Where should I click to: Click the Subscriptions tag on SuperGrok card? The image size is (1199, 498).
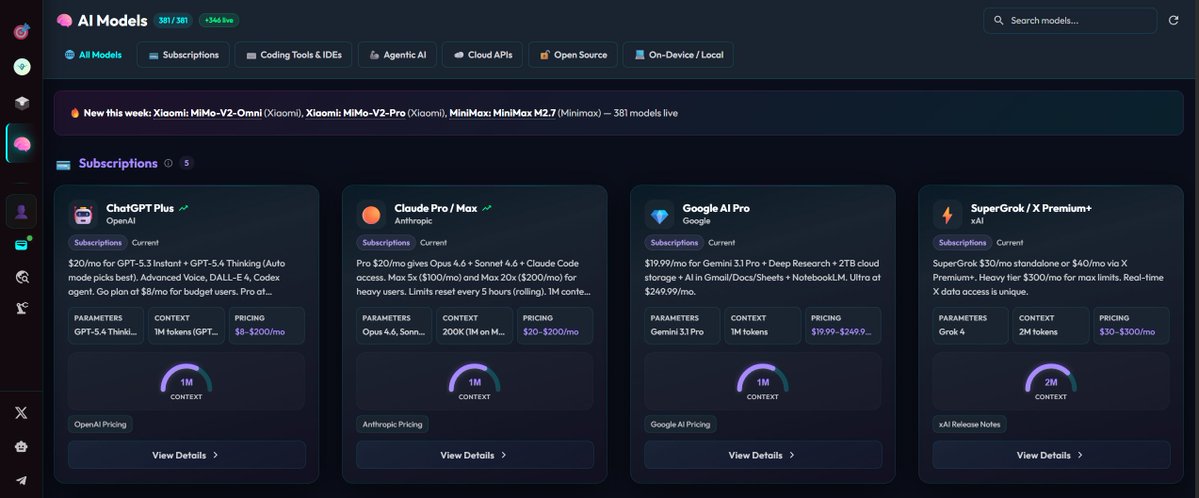click(x=962, y=242)
